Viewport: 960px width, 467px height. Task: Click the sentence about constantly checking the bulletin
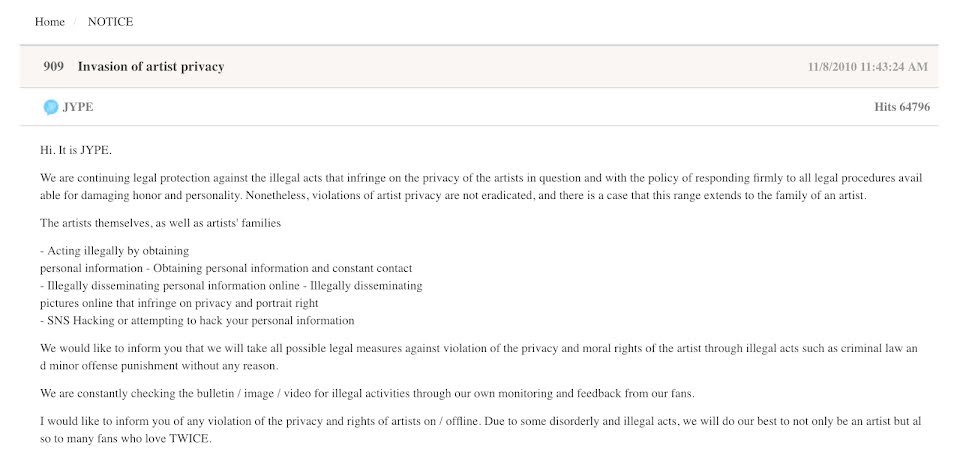point(367,394)
